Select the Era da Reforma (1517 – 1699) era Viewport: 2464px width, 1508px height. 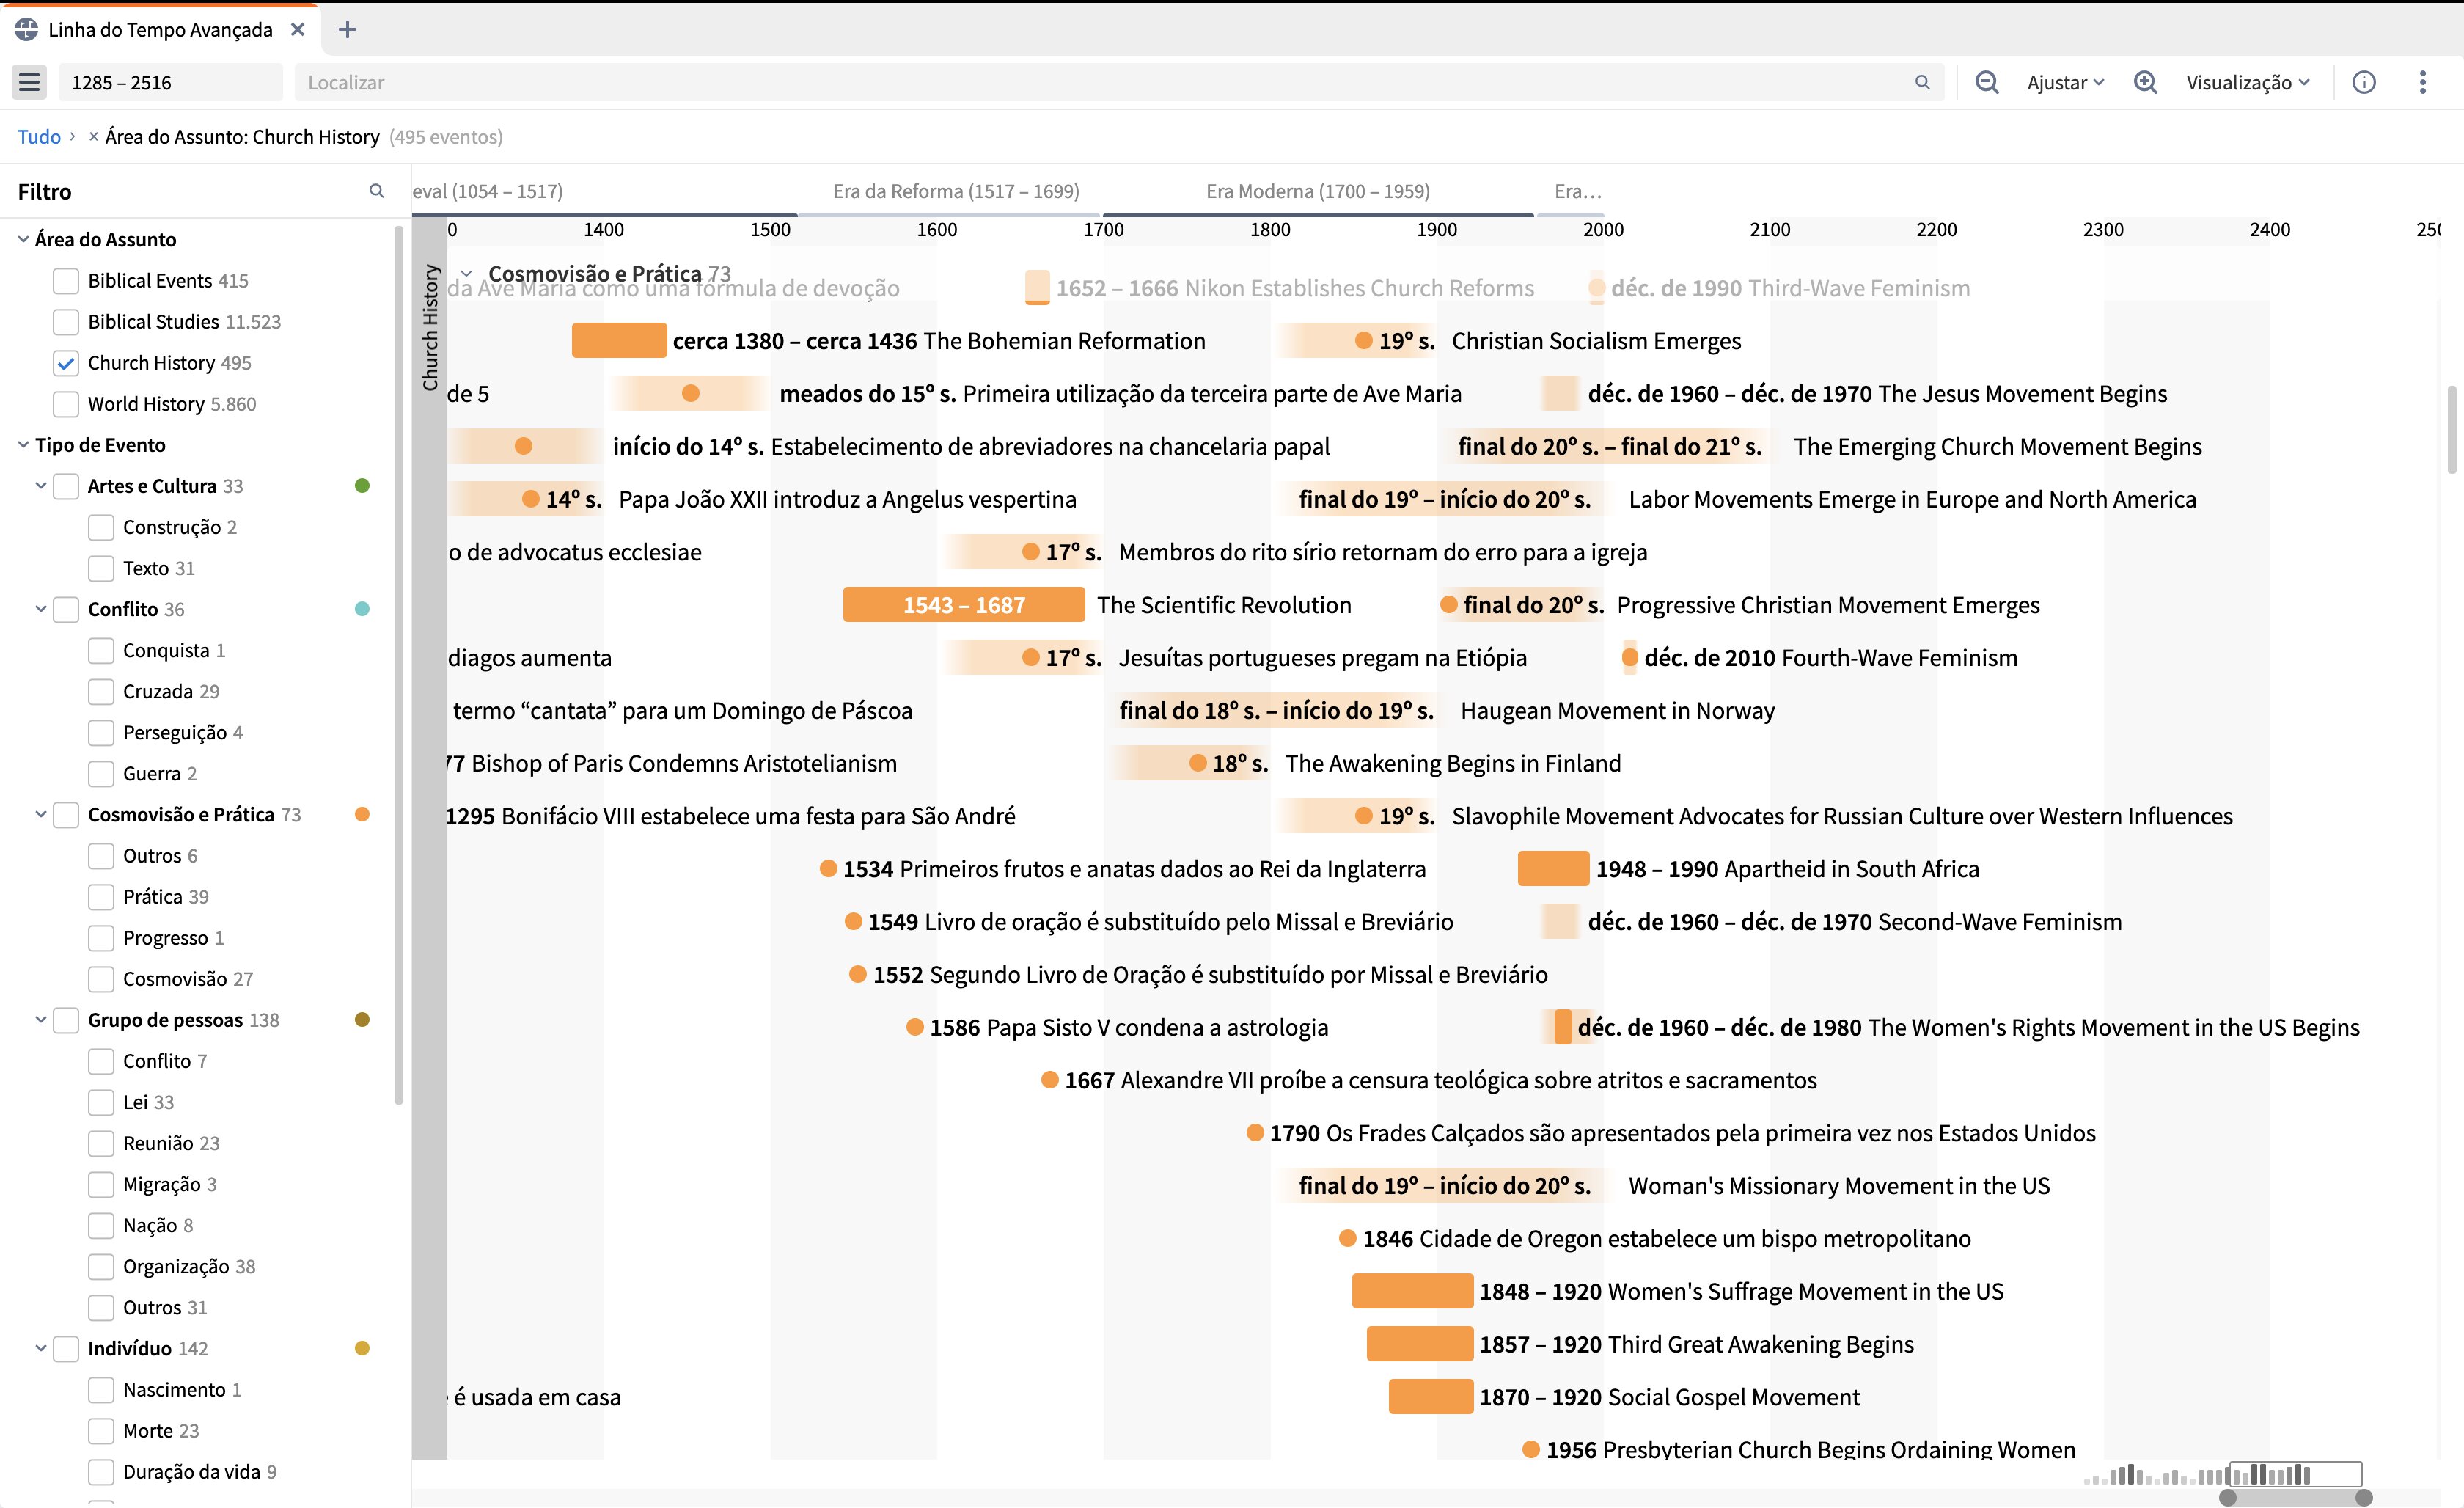(956, 190)
